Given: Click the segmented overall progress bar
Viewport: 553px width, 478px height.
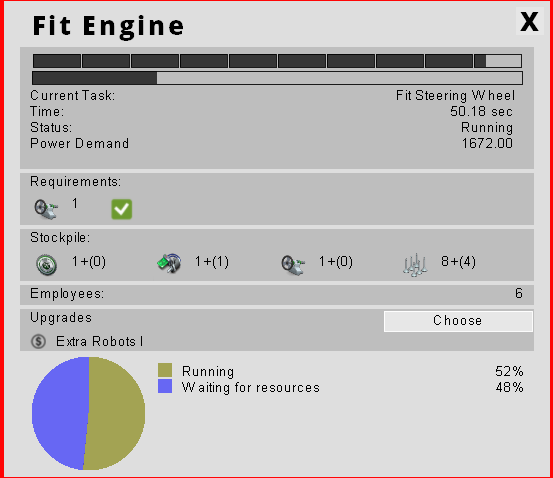Looking at the screenshot, I should [277, 61].
